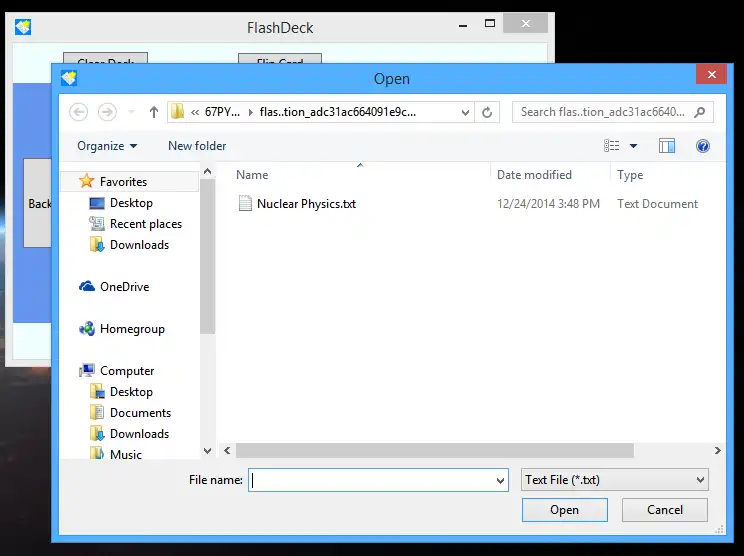Maximize the FlashDeck window

[490, 23]
